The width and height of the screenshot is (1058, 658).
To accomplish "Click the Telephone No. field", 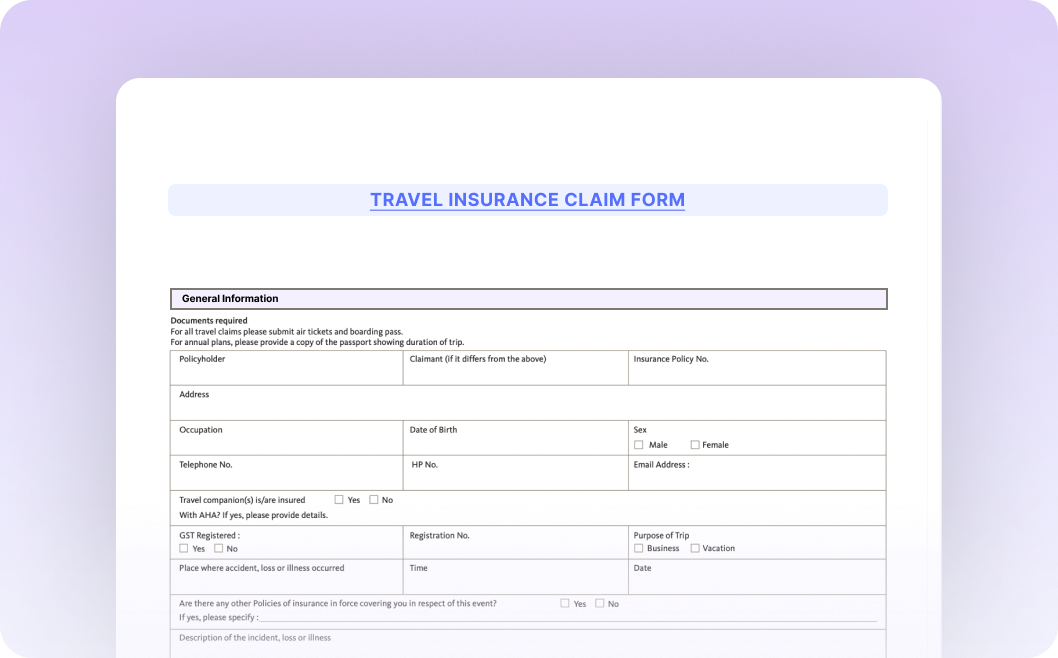I will [x=287, y=477].
